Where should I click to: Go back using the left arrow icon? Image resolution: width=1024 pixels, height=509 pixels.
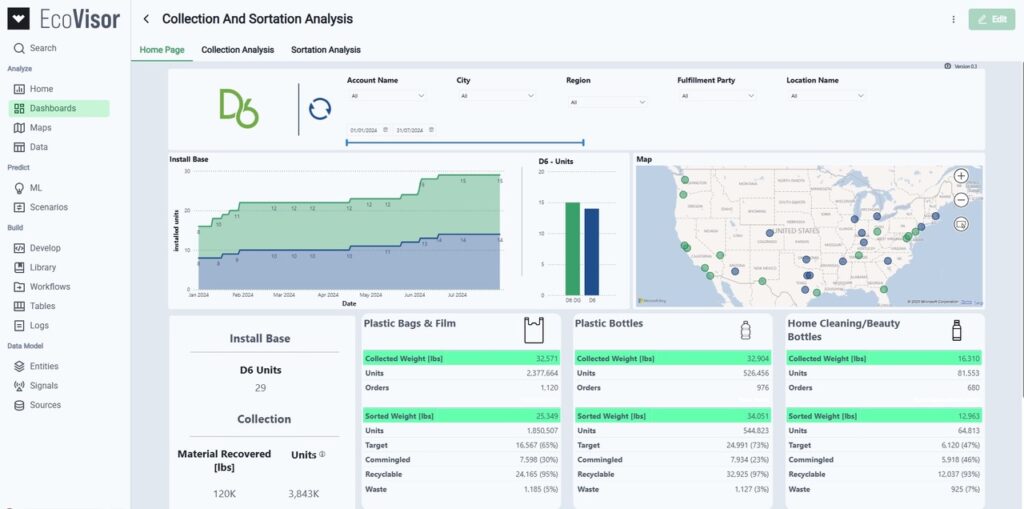146,19
